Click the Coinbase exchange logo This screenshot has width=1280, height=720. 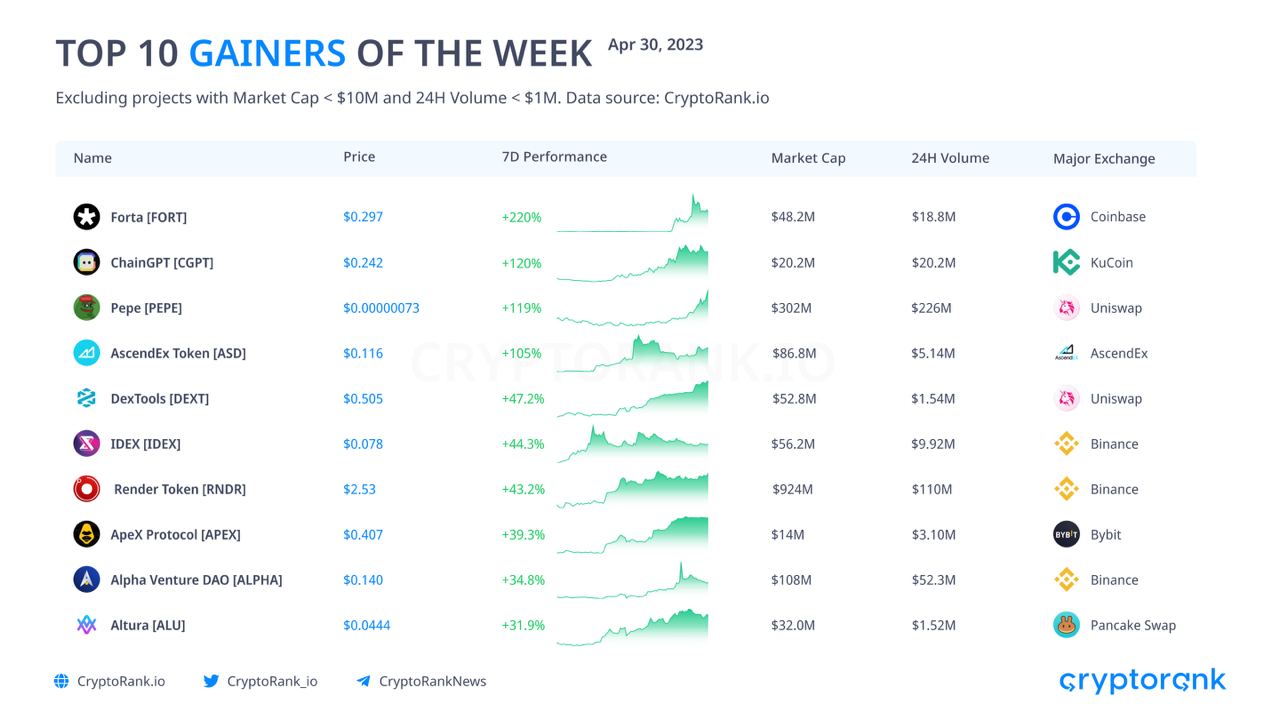click(x=1067, y=217)
